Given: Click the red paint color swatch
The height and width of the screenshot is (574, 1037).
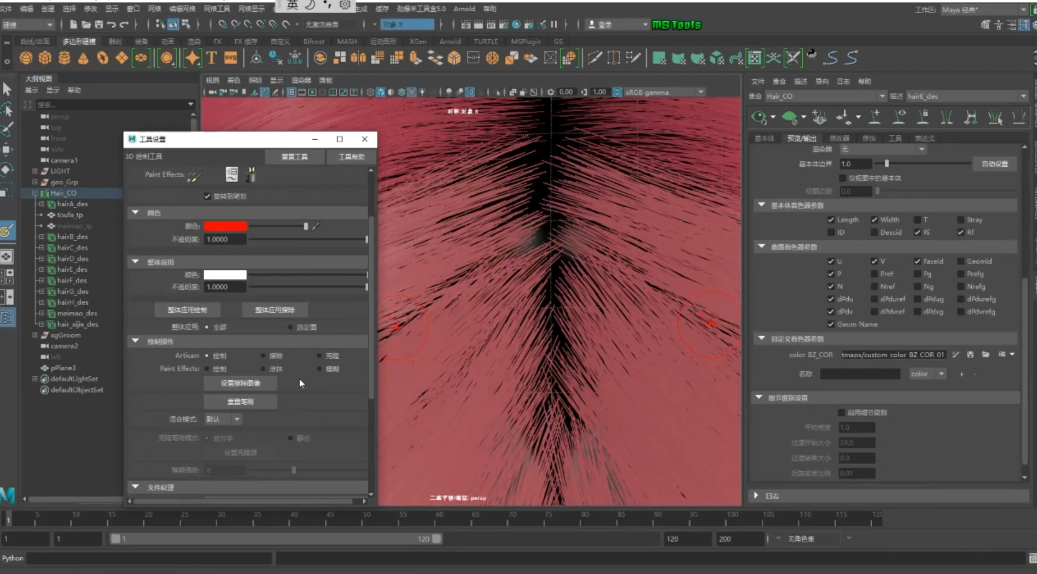Looking at the screenshot, I should (226, 226).
